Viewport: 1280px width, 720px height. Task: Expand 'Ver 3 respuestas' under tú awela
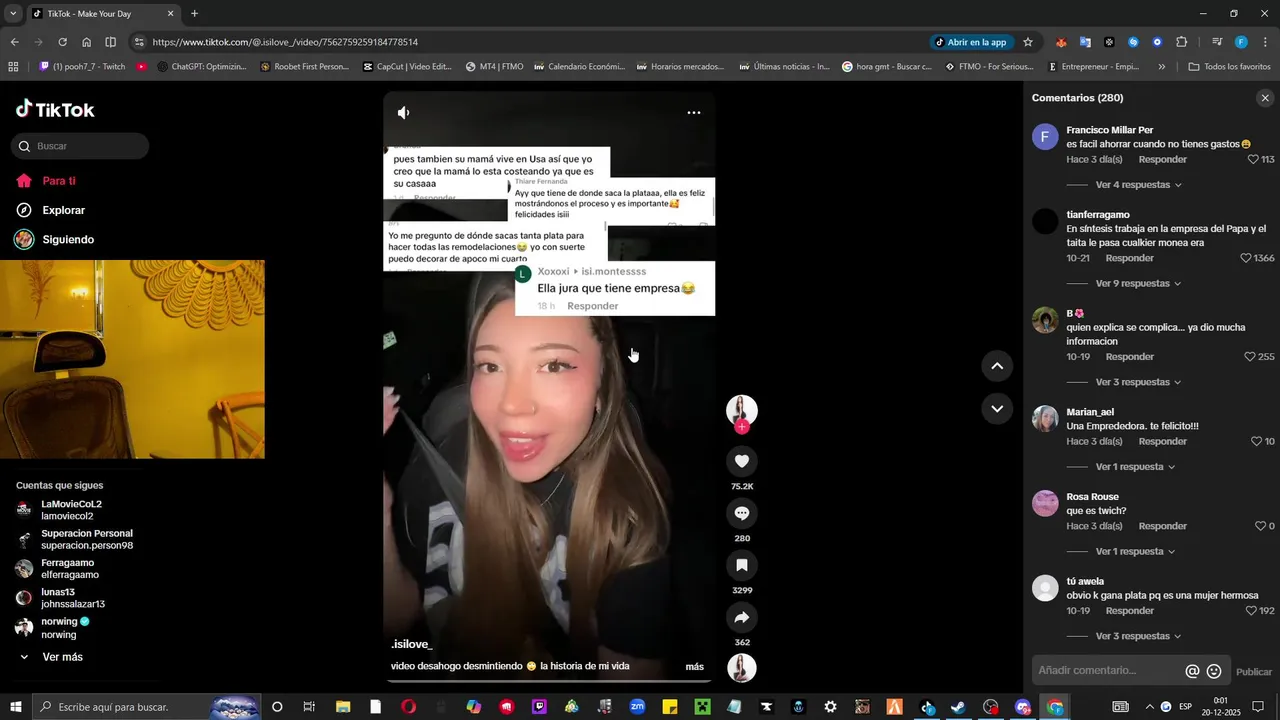(1138, 636)
